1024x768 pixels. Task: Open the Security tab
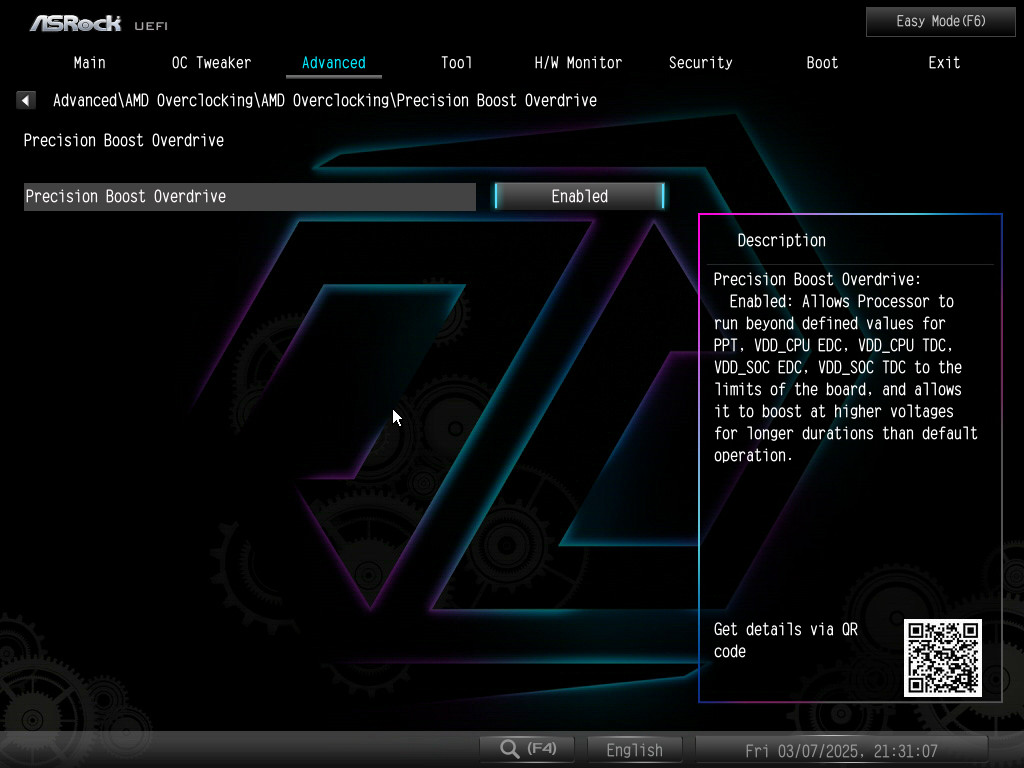[700, 63]
